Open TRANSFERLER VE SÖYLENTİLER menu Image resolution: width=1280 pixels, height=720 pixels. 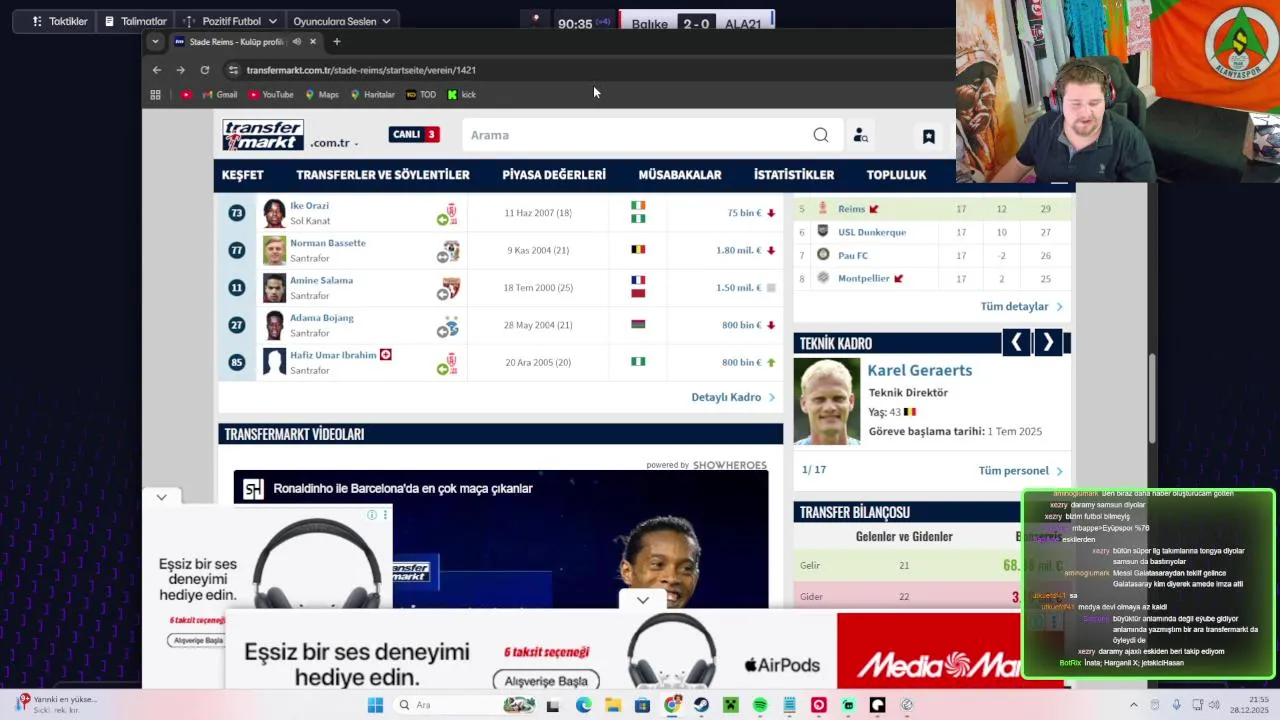point(383,175)
